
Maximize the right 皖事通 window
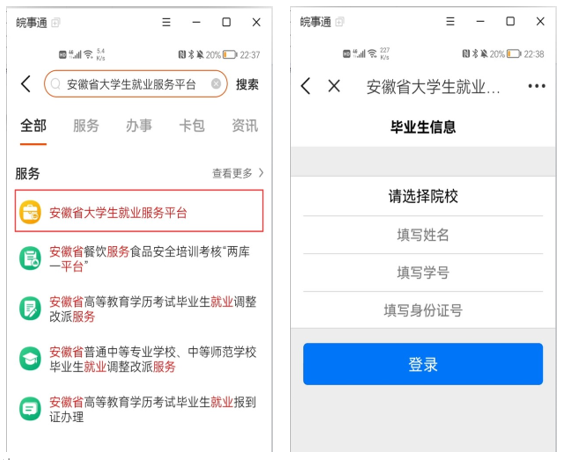510,21
